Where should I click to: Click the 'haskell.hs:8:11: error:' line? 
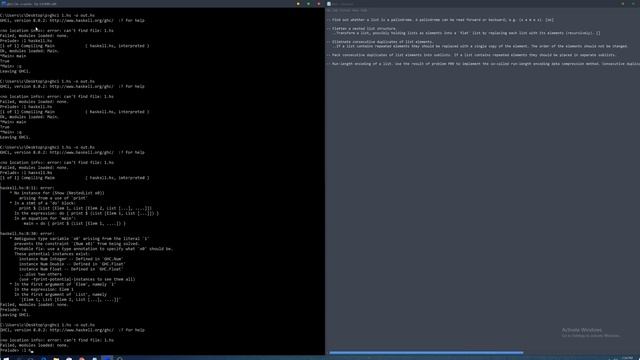27,188
